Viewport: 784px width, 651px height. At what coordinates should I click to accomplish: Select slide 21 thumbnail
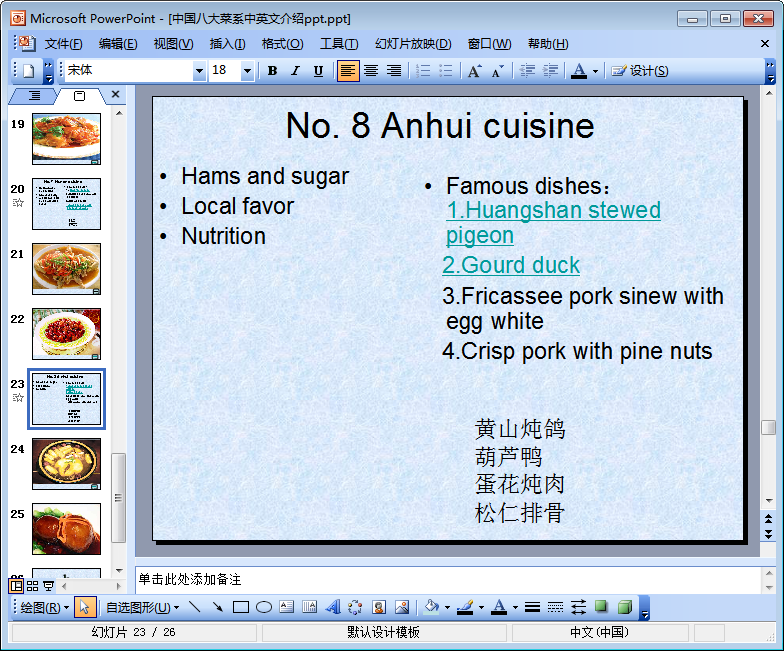point(66,268)
